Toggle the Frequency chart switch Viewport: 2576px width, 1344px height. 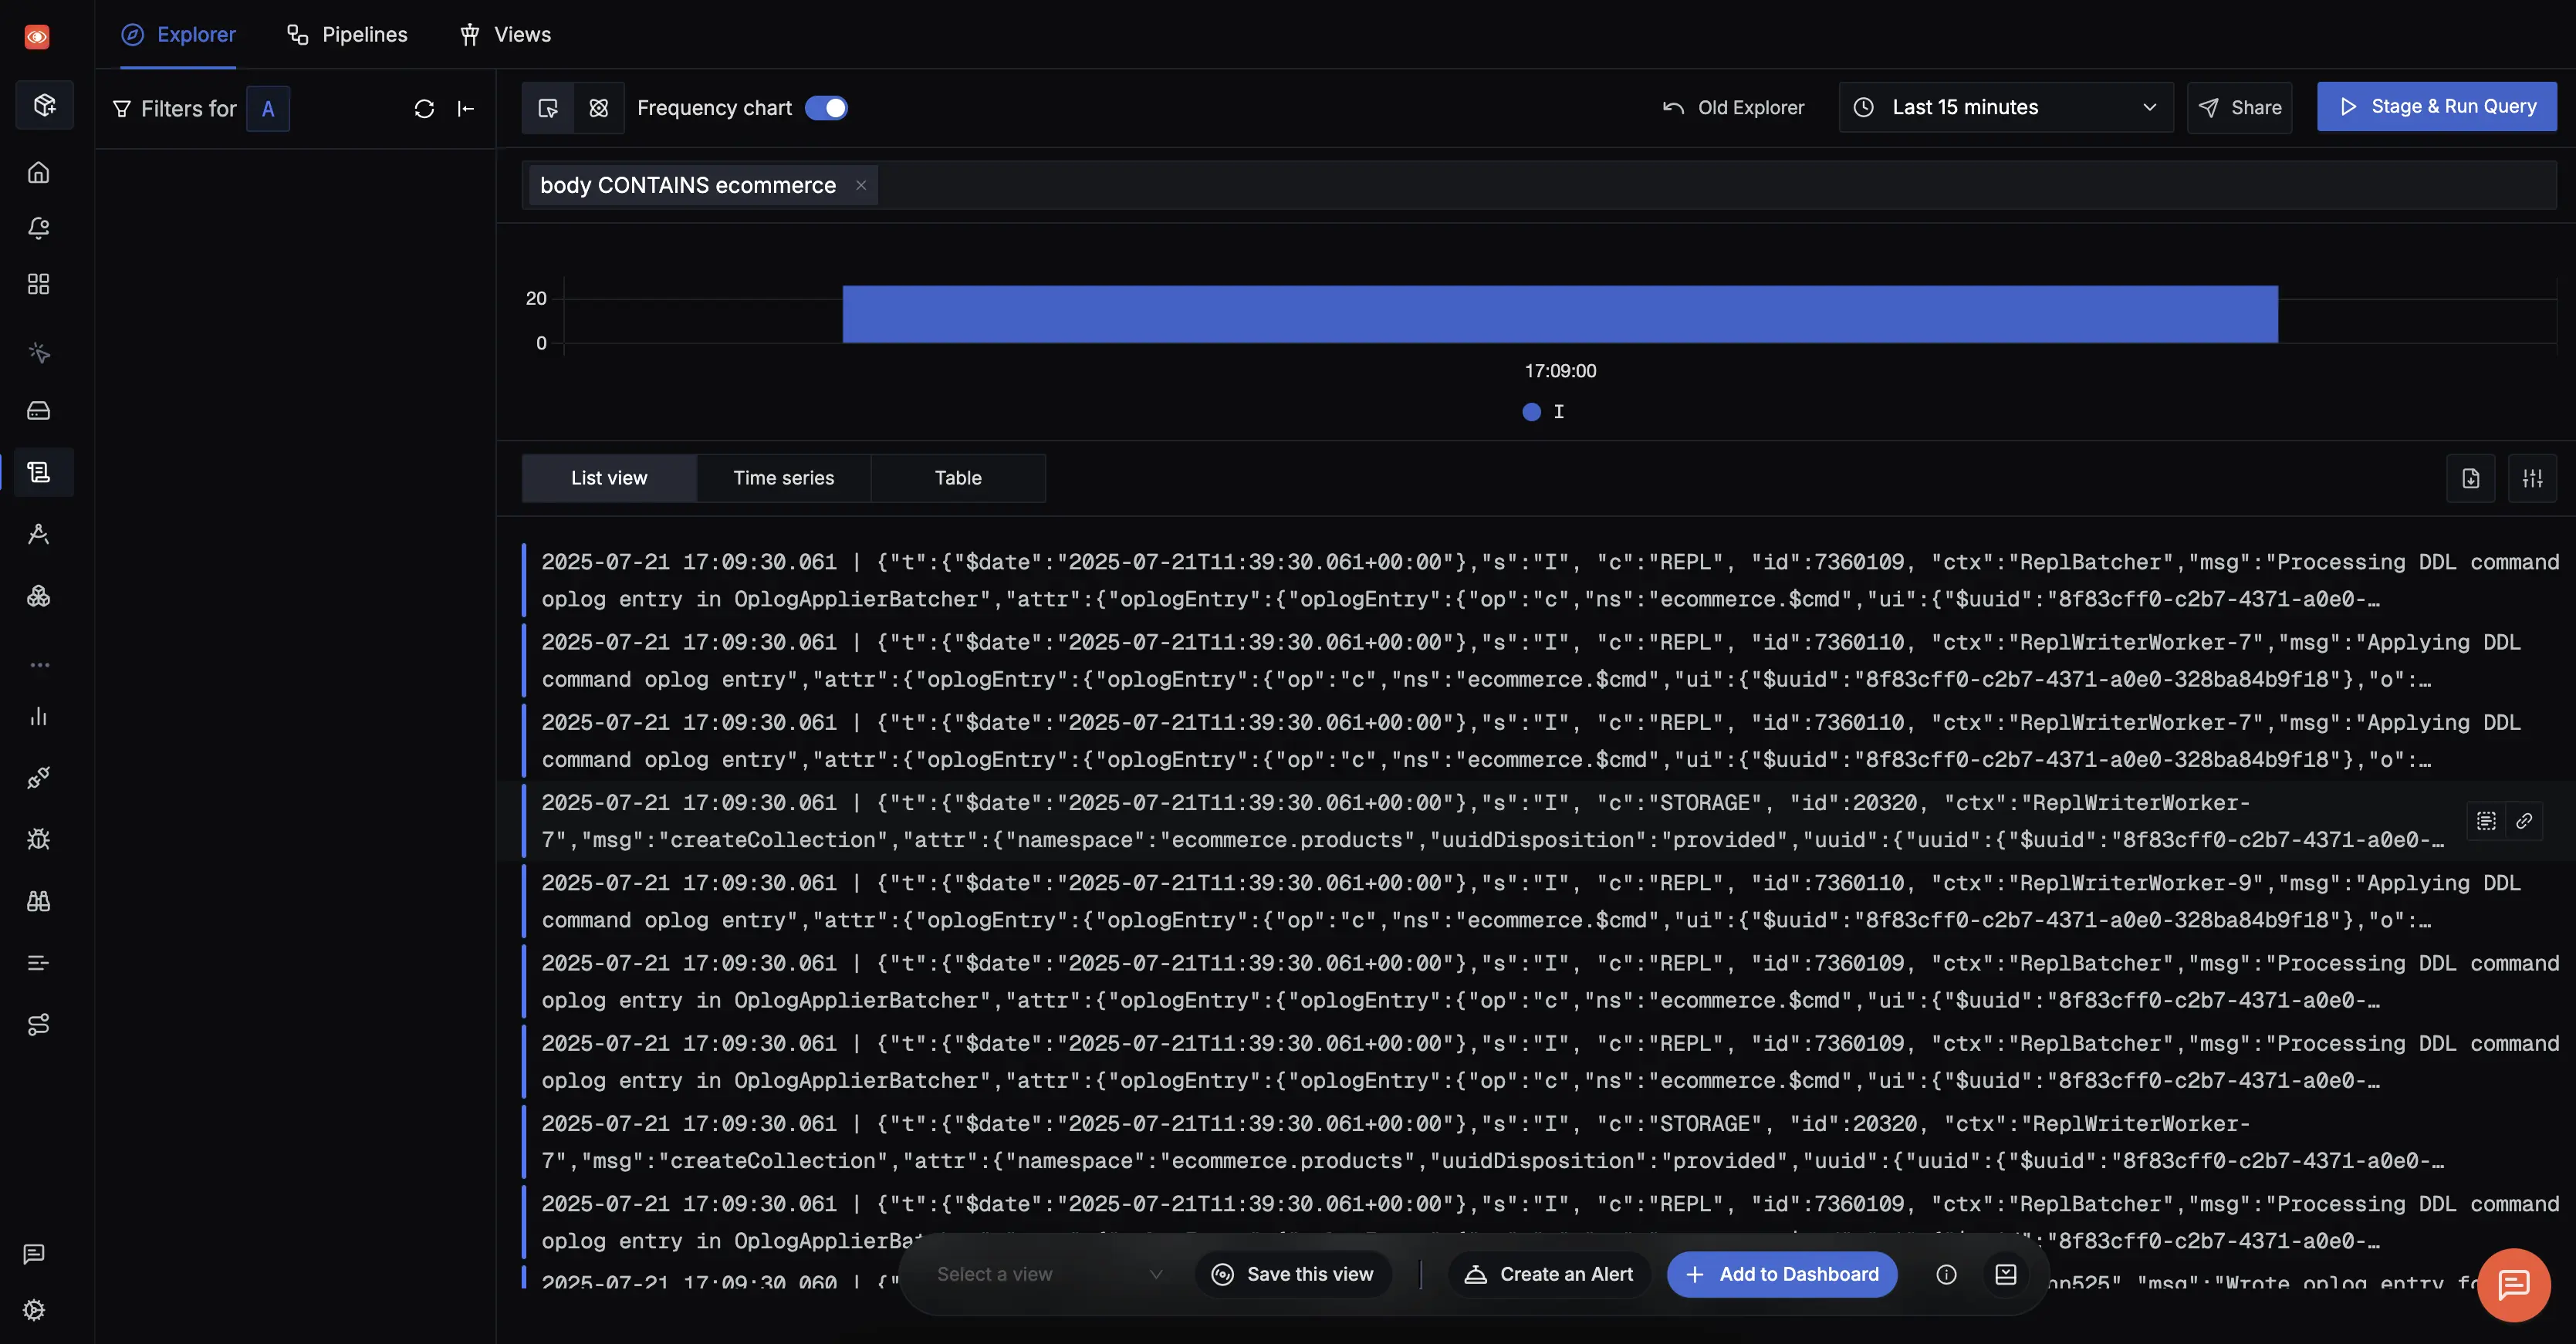pos(826,108)
